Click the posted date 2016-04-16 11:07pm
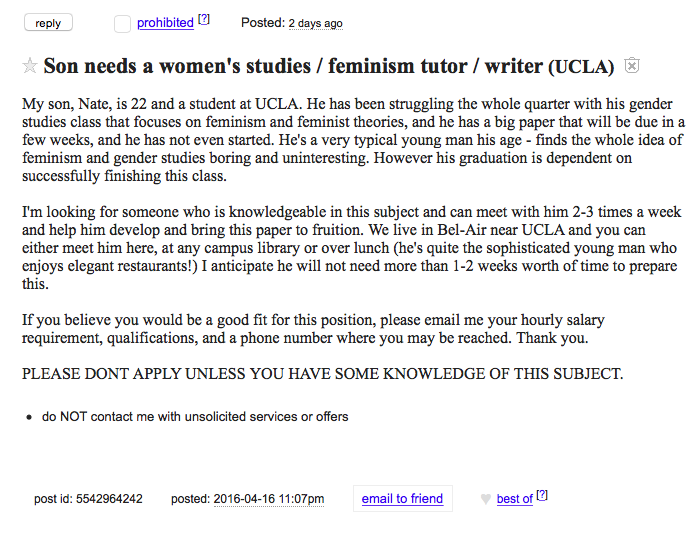698x537 pixels. pyautogui.click(x=269, y=499)
